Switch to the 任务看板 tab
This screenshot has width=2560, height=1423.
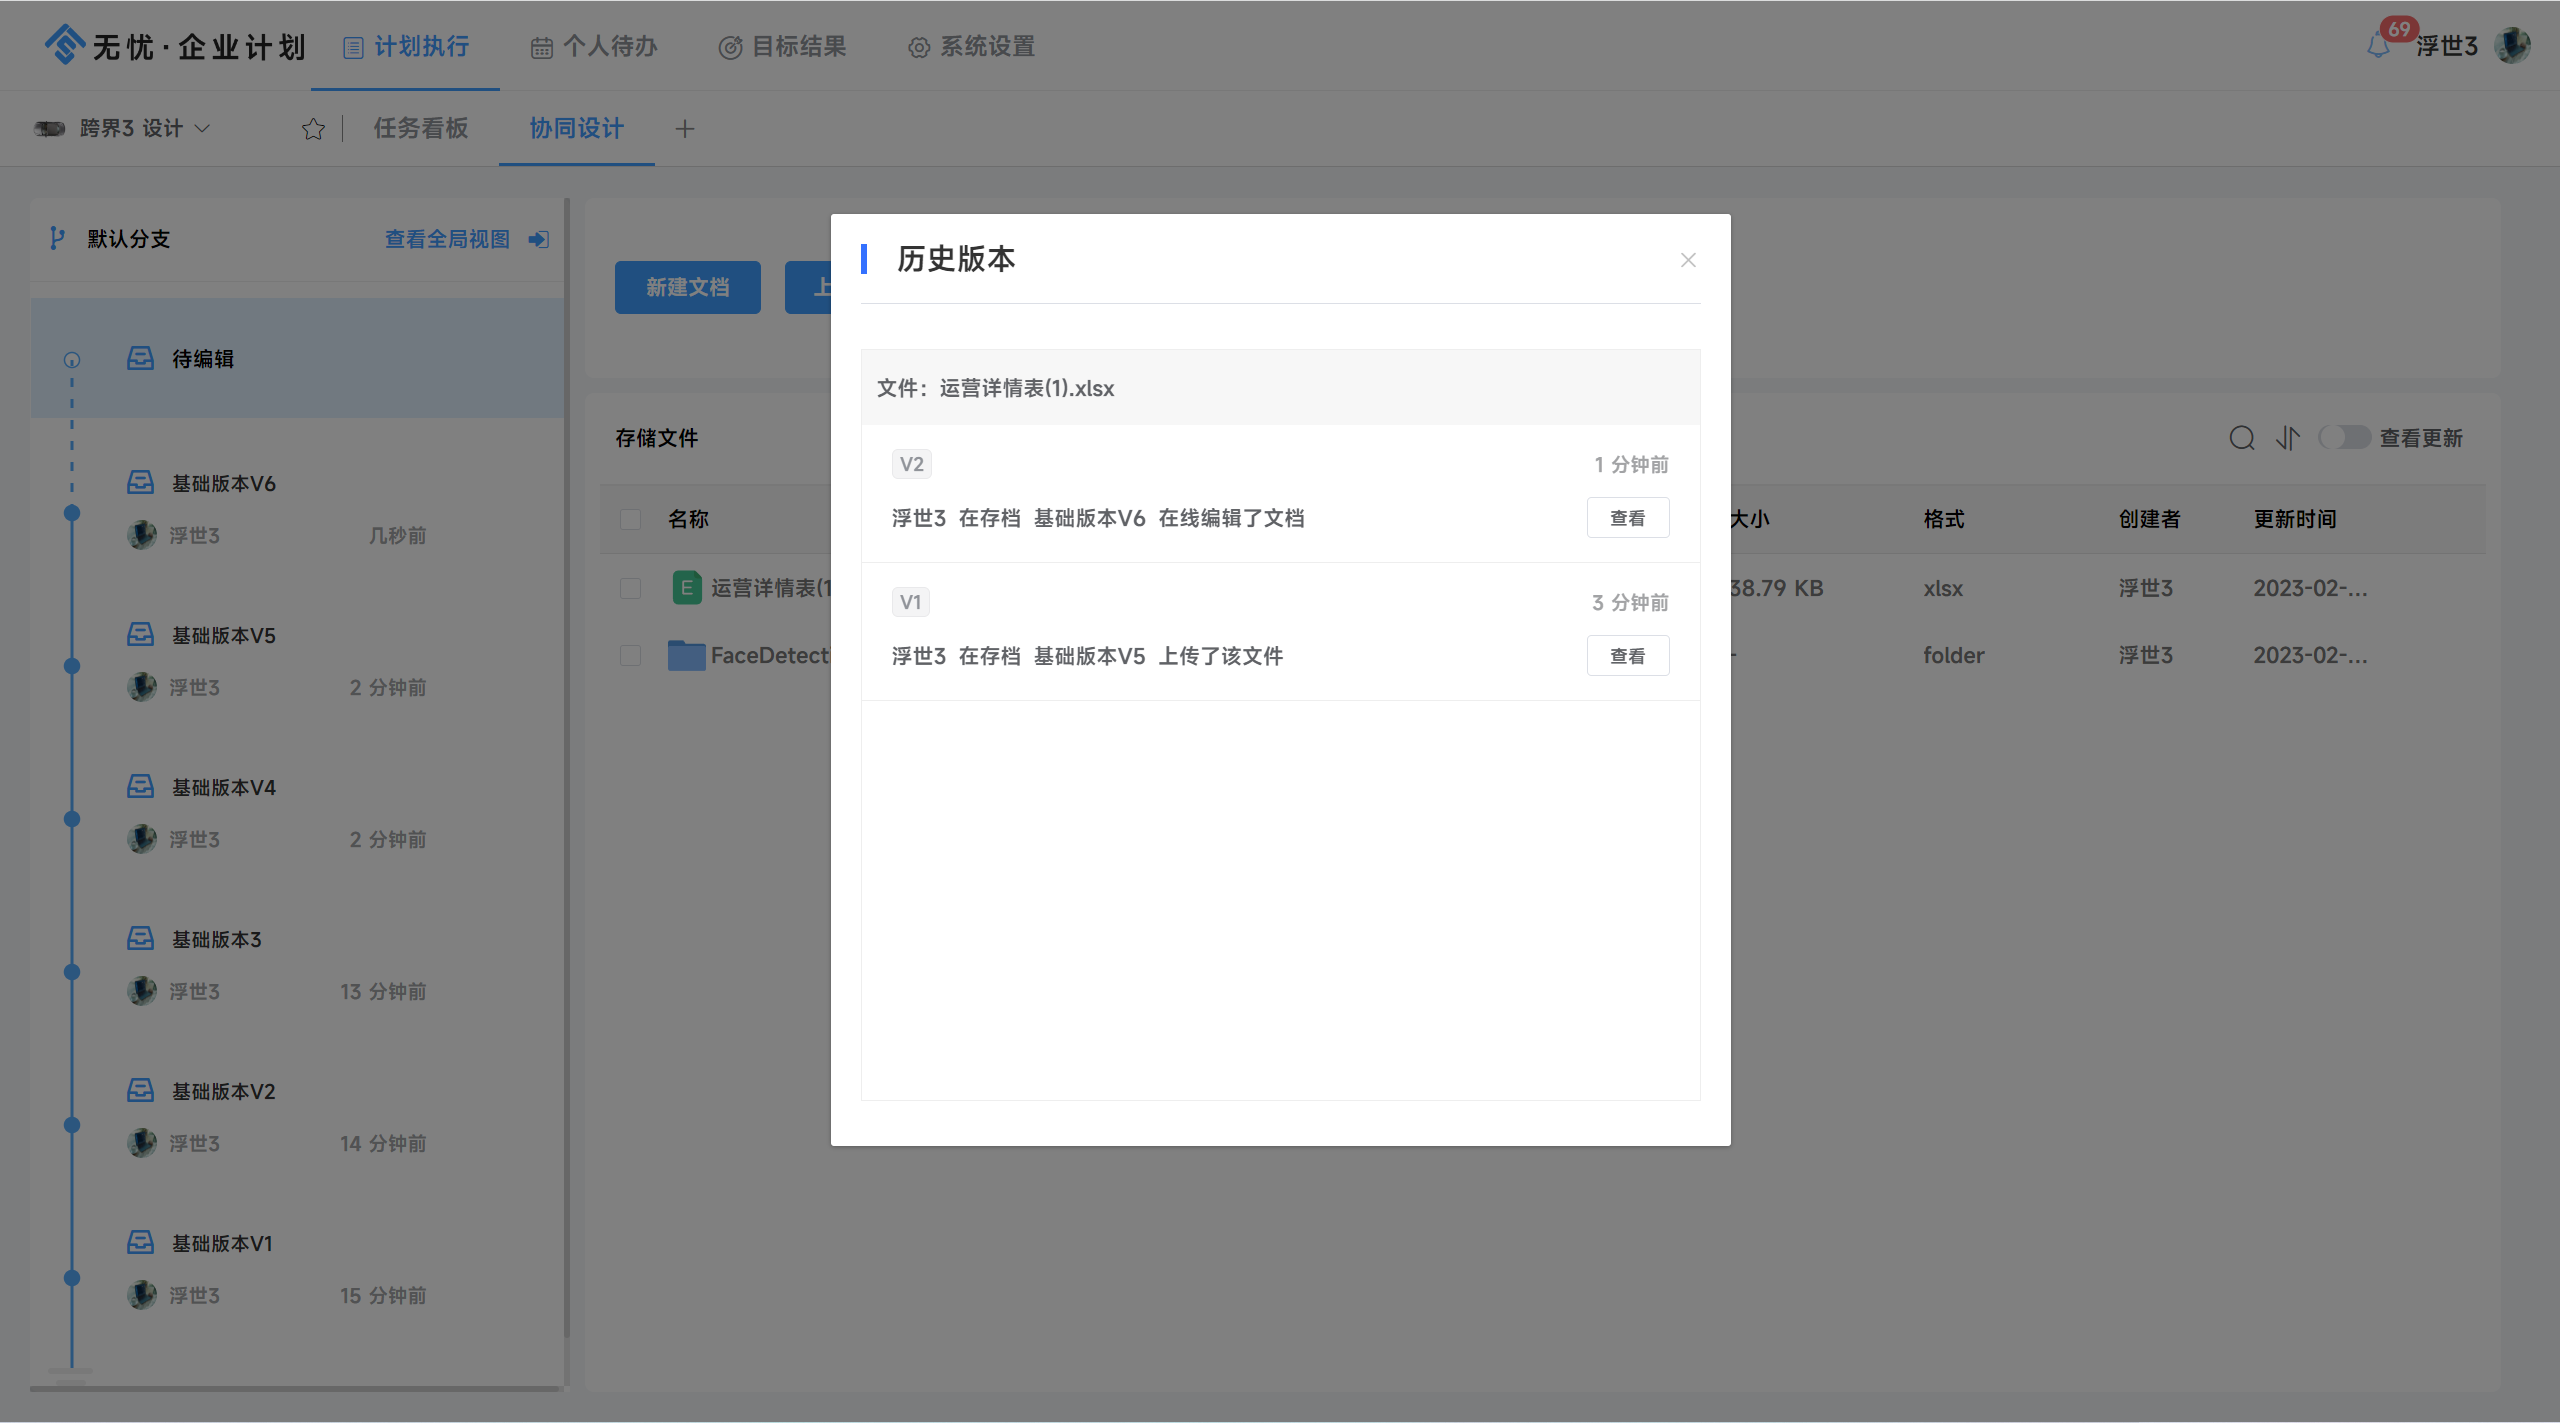420,129
